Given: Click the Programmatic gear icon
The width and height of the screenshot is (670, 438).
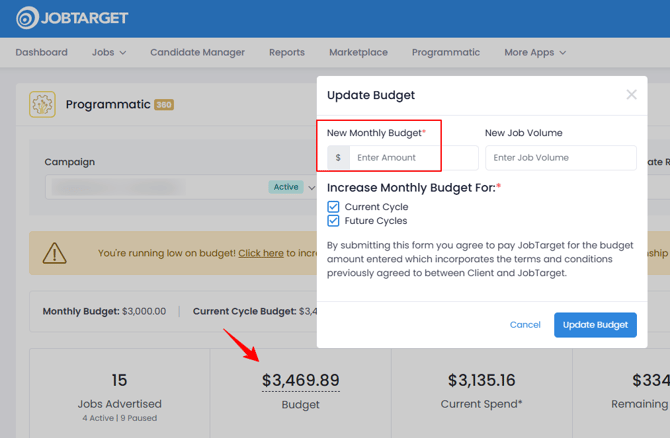Looking at the screenshot, I should (42, 104).
